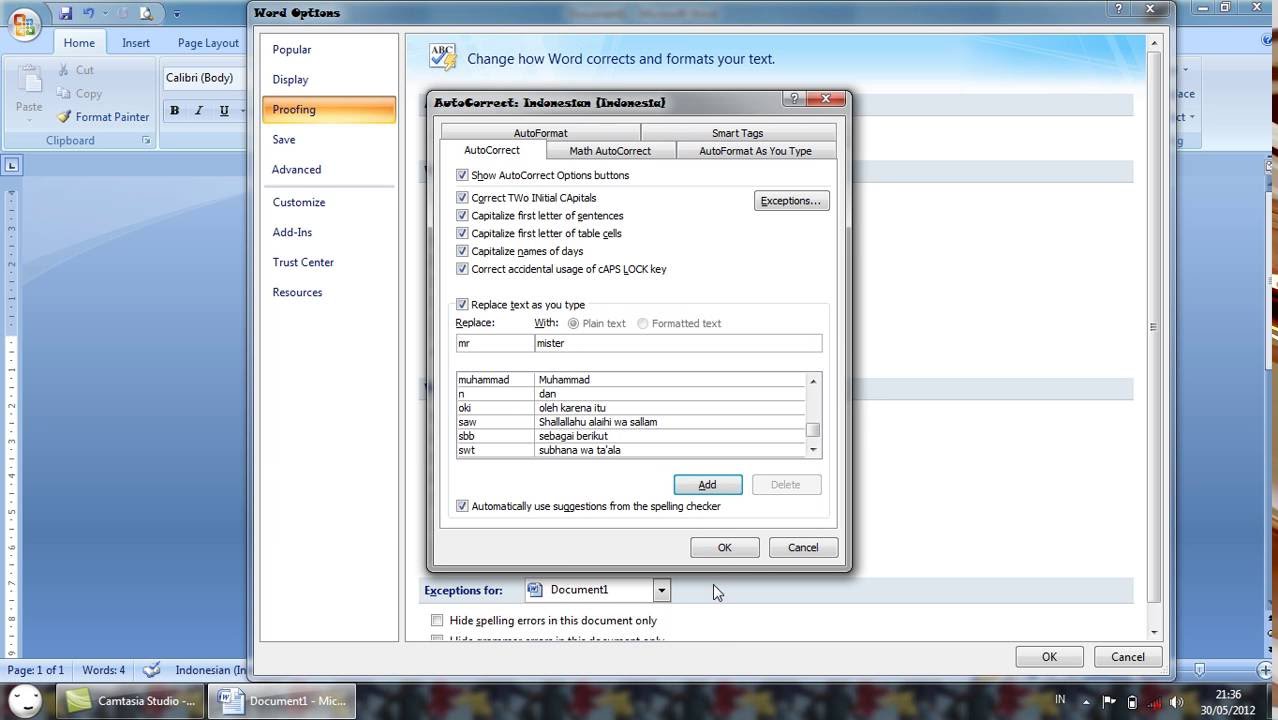Click the With field containing mister
The height and width of the screenshot is (720, 1278).
coord(678,343)
